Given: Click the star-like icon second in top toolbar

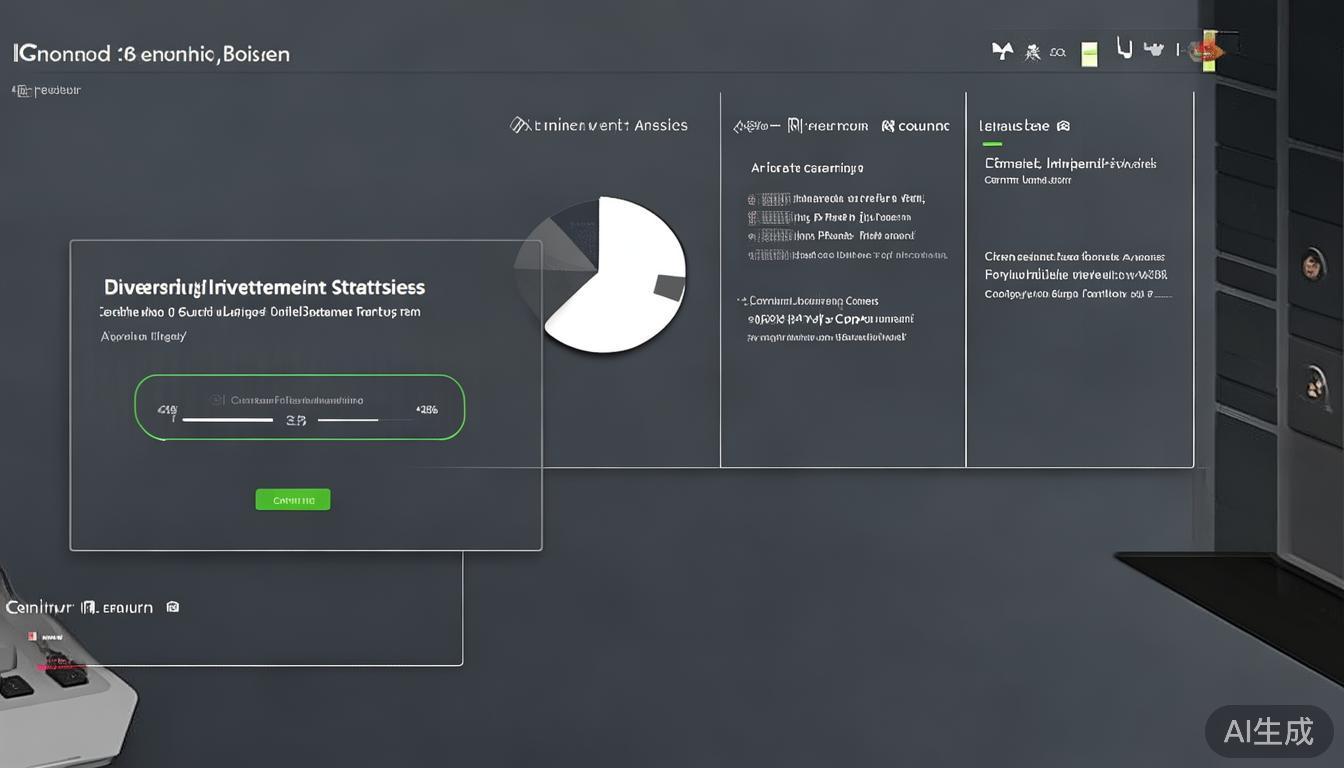Looking at the screenshot, I should 1033,52.
